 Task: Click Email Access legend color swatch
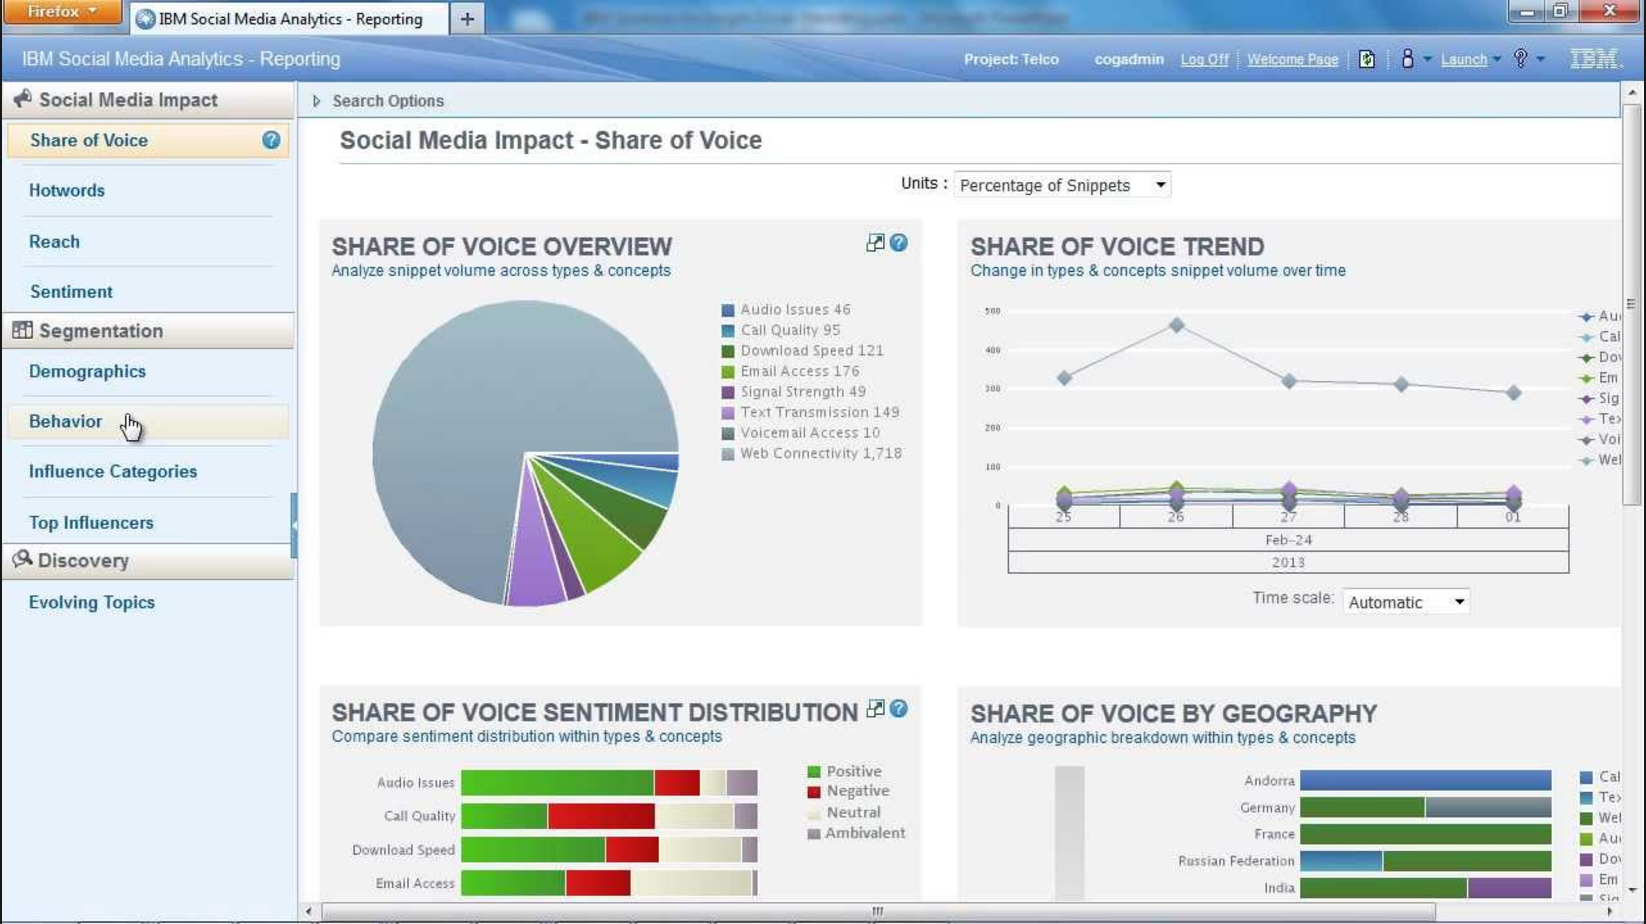(x=728, y=372)
